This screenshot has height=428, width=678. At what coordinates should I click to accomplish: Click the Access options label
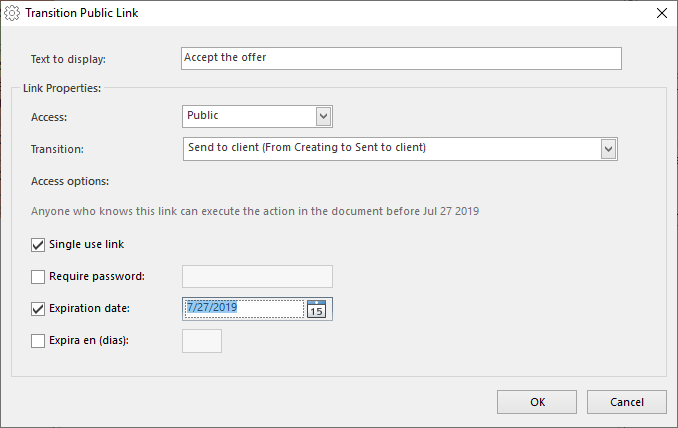[70, 181]
